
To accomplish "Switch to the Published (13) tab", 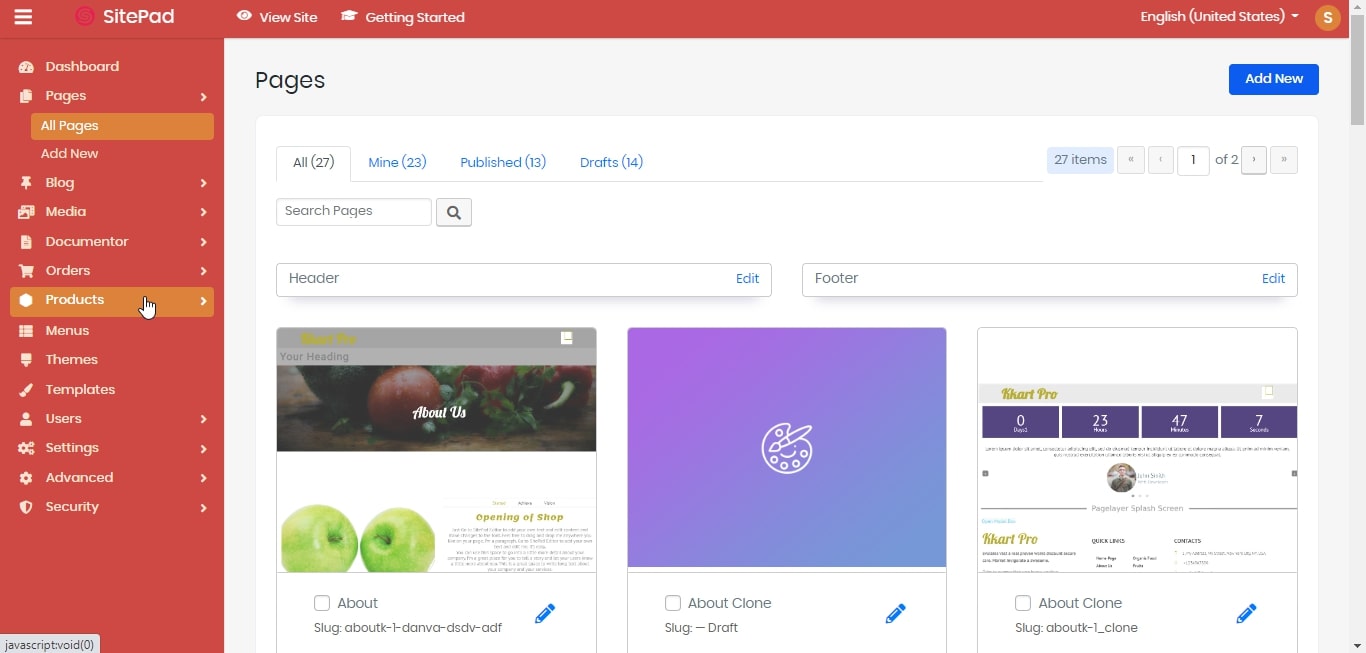I will 503,162.
